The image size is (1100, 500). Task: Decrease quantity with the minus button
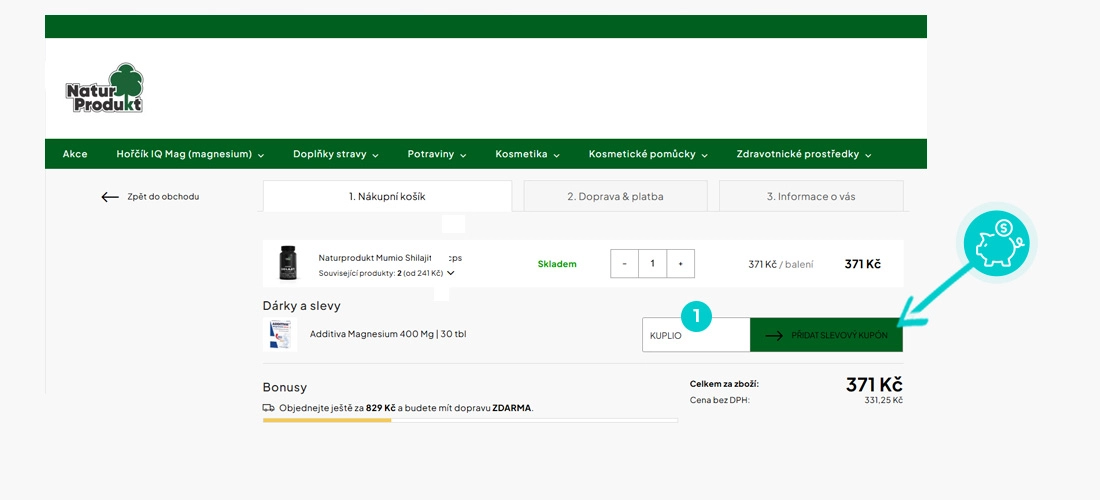point(624,264)
